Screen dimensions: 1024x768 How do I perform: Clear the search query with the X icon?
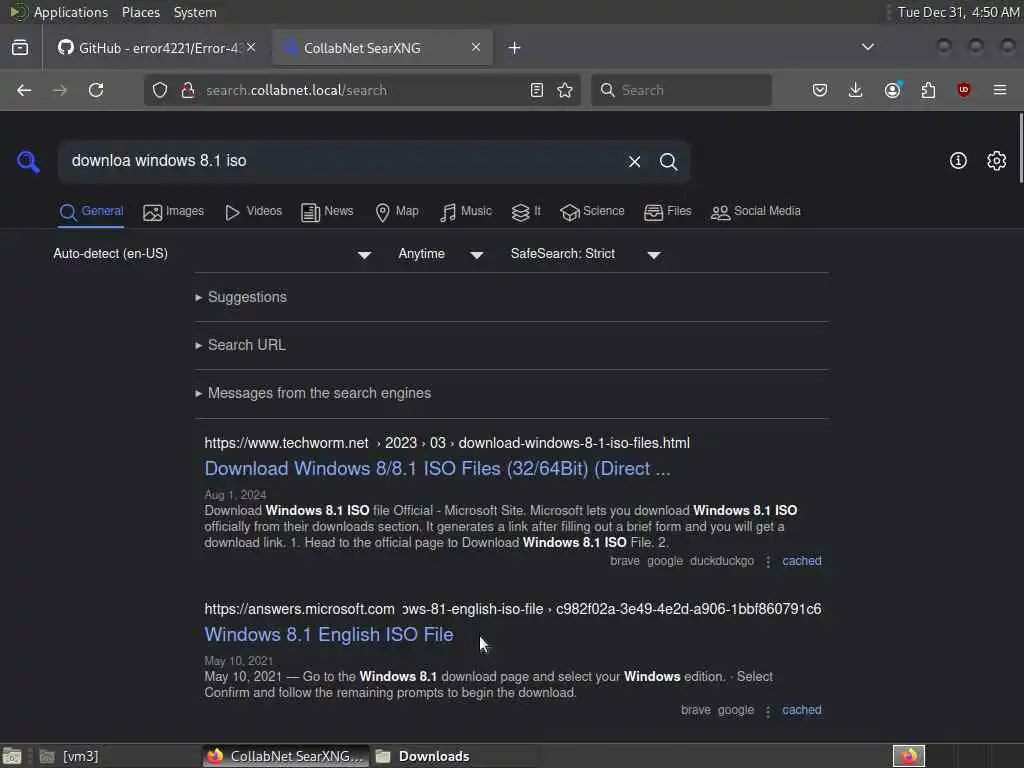click(x=634, y=161)
